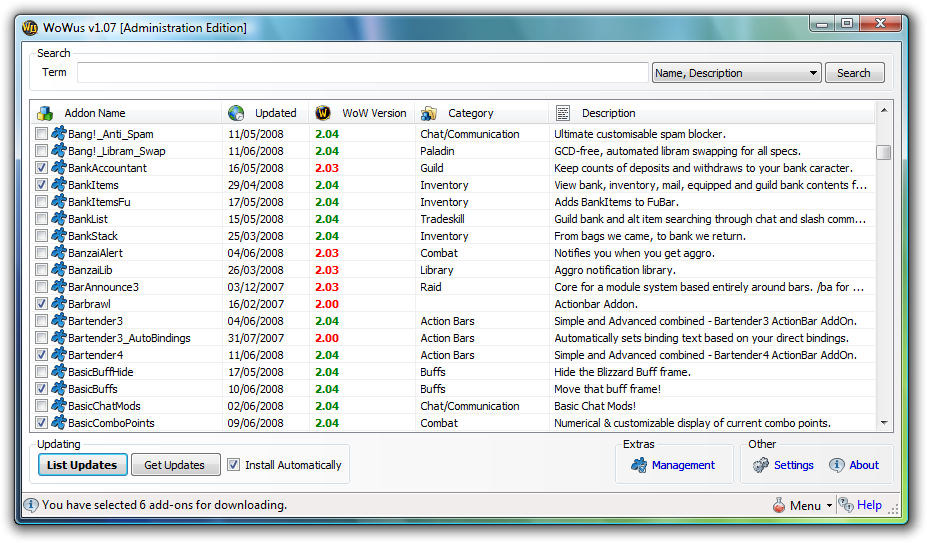Click the addon list scrollbar thumb

(884, 152)
